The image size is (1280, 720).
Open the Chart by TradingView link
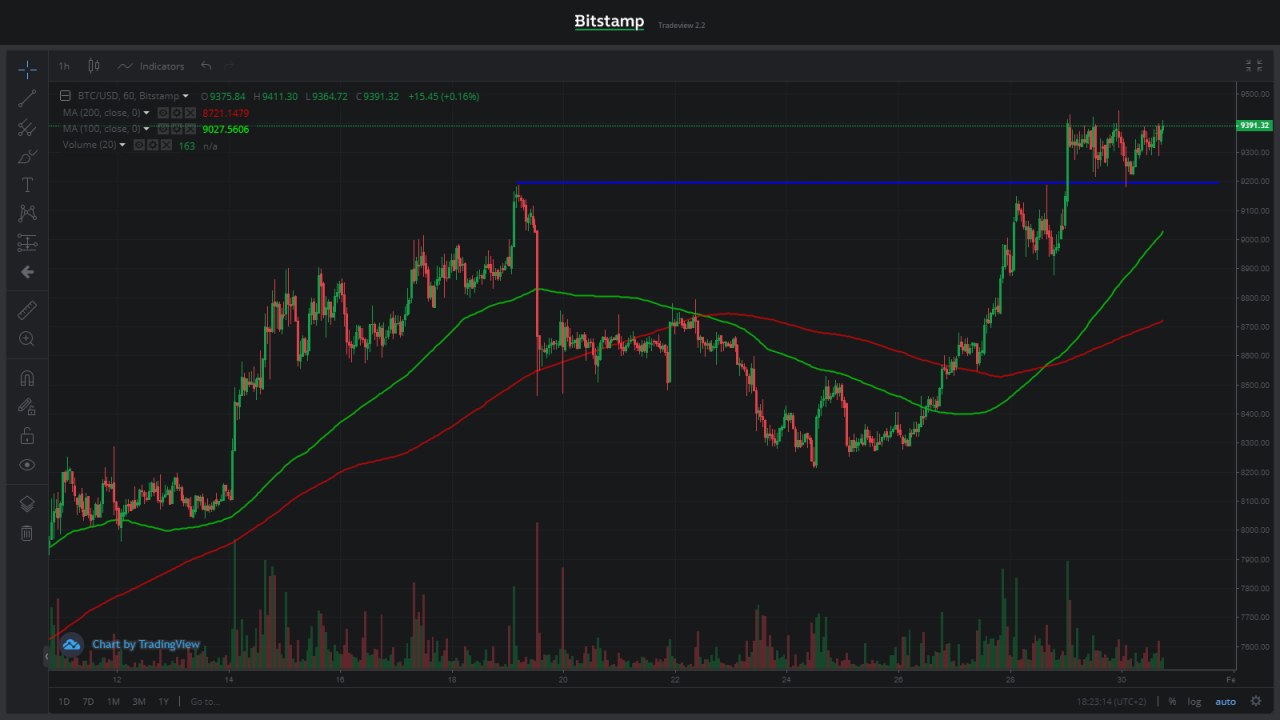(x=146, y=645)
